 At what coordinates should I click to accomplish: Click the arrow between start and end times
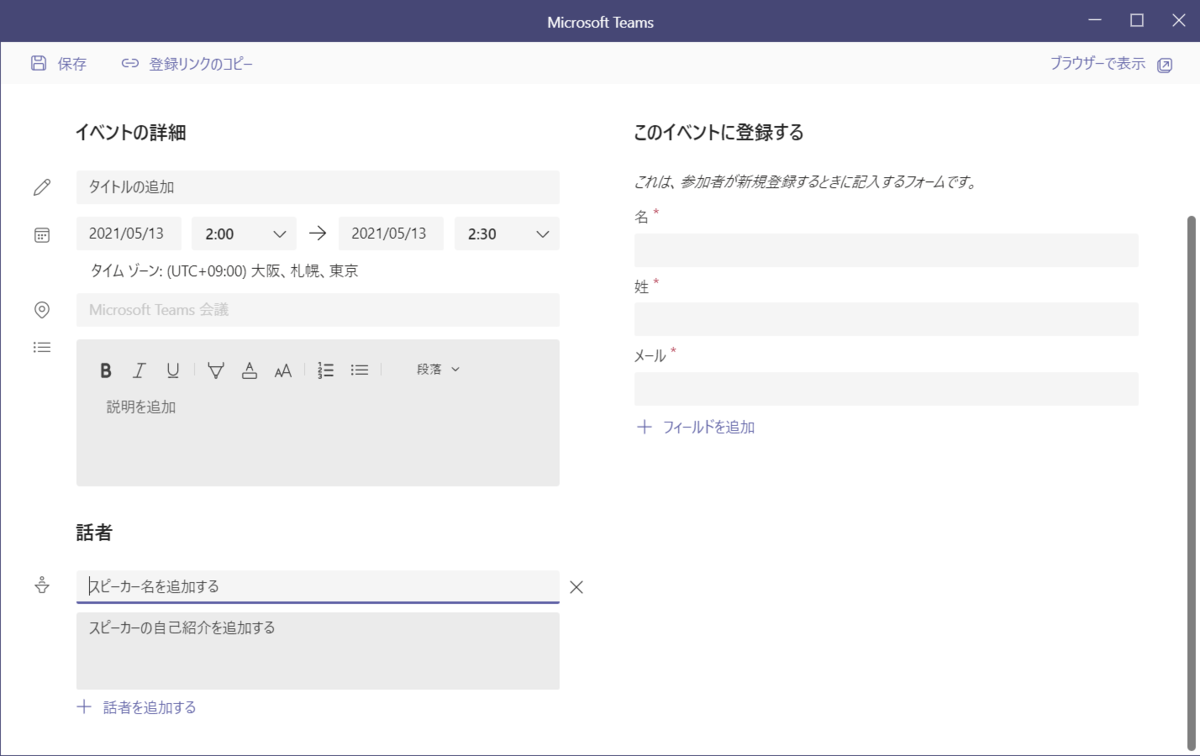coord(318,234)
